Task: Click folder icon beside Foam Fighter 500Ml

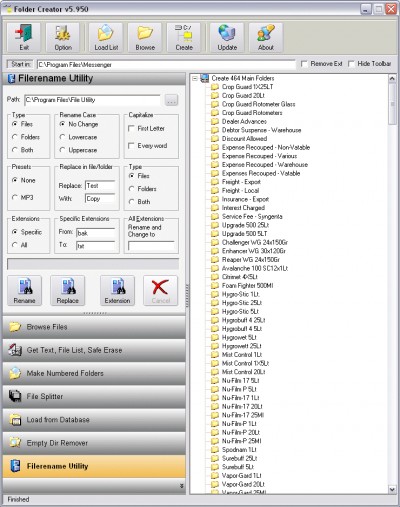Action: coord(215,286)
